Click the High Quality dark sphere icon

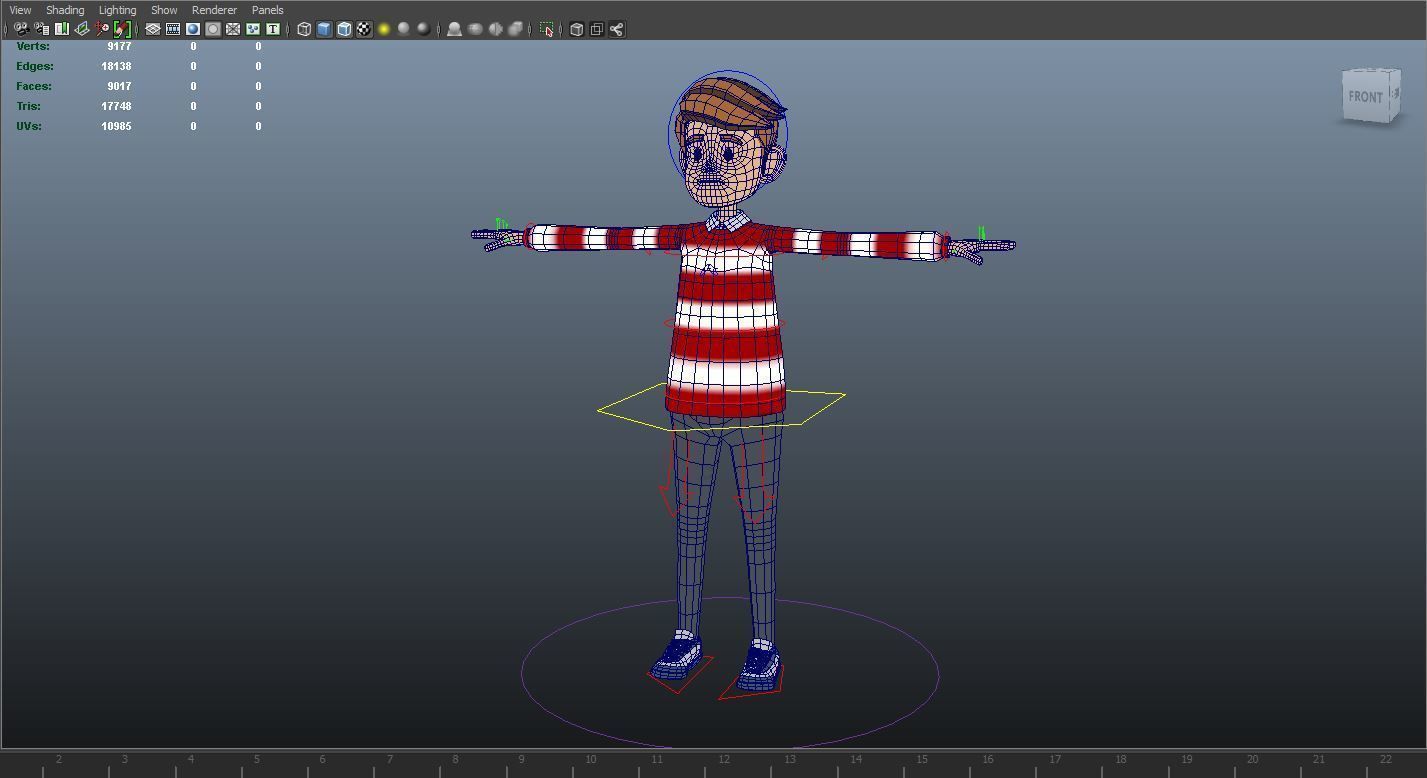pyautogui.click(x=424, y=29)
